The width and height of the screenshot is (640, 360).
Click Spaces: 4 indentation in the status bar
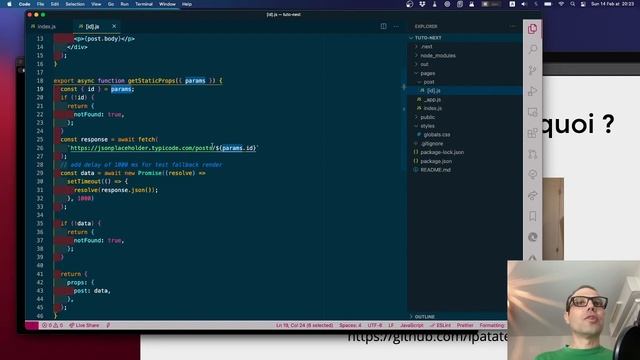[x=350, y=325]
